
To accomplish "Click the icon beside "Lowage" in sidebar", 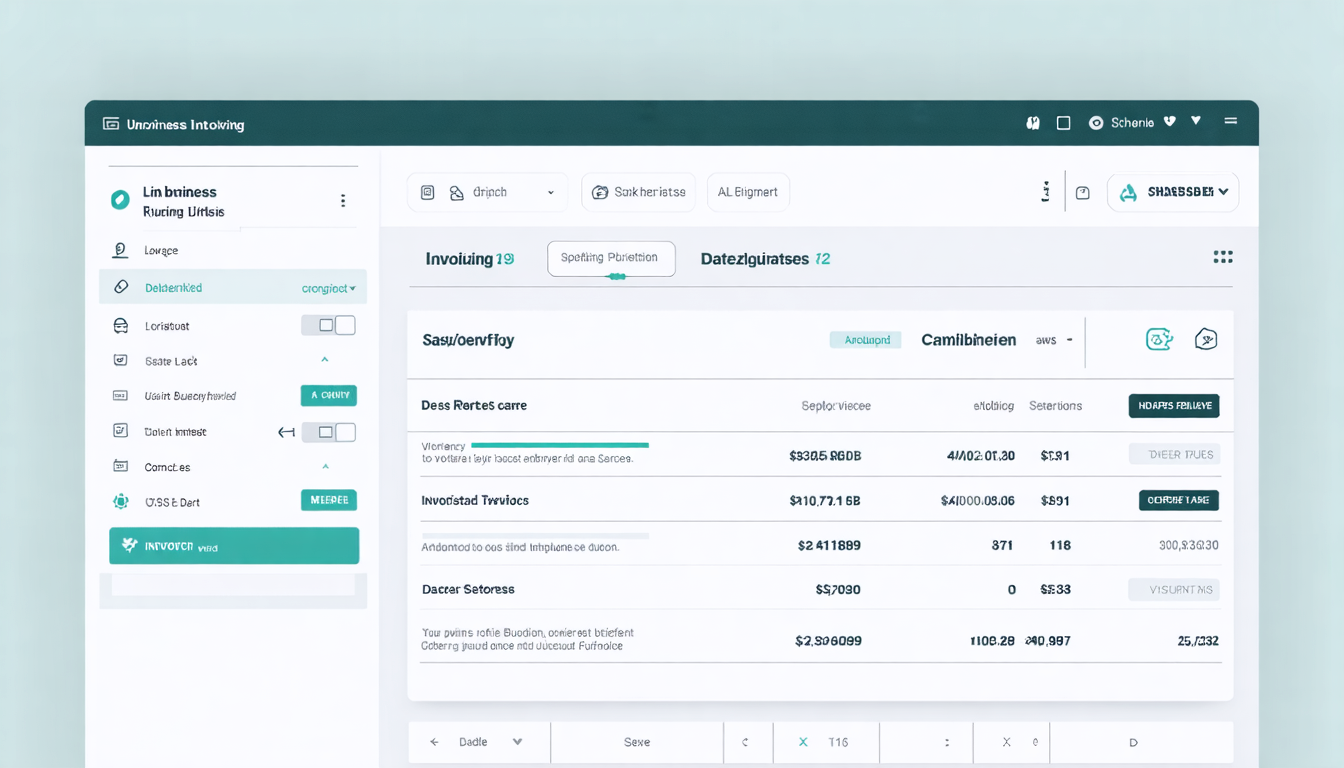I will [120, 250].
